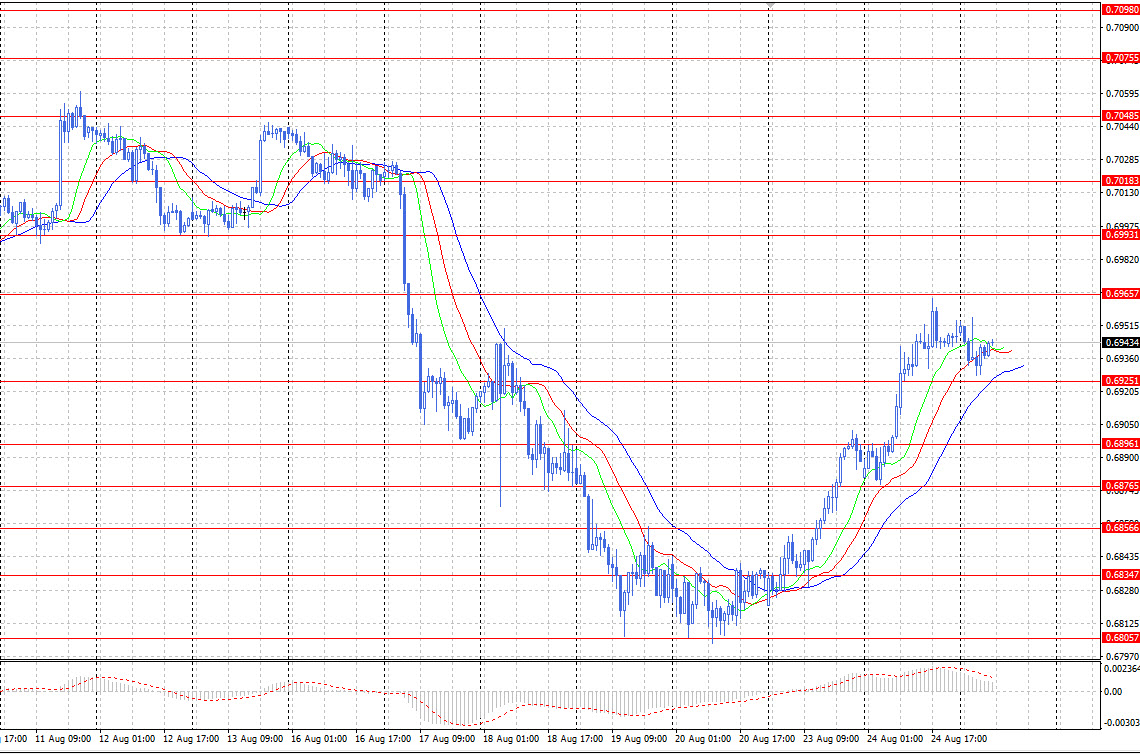This screenshot has height=754, width=1140.
Task: Select the 24 Aug 01:00 time label
Action: coord(895,739)
